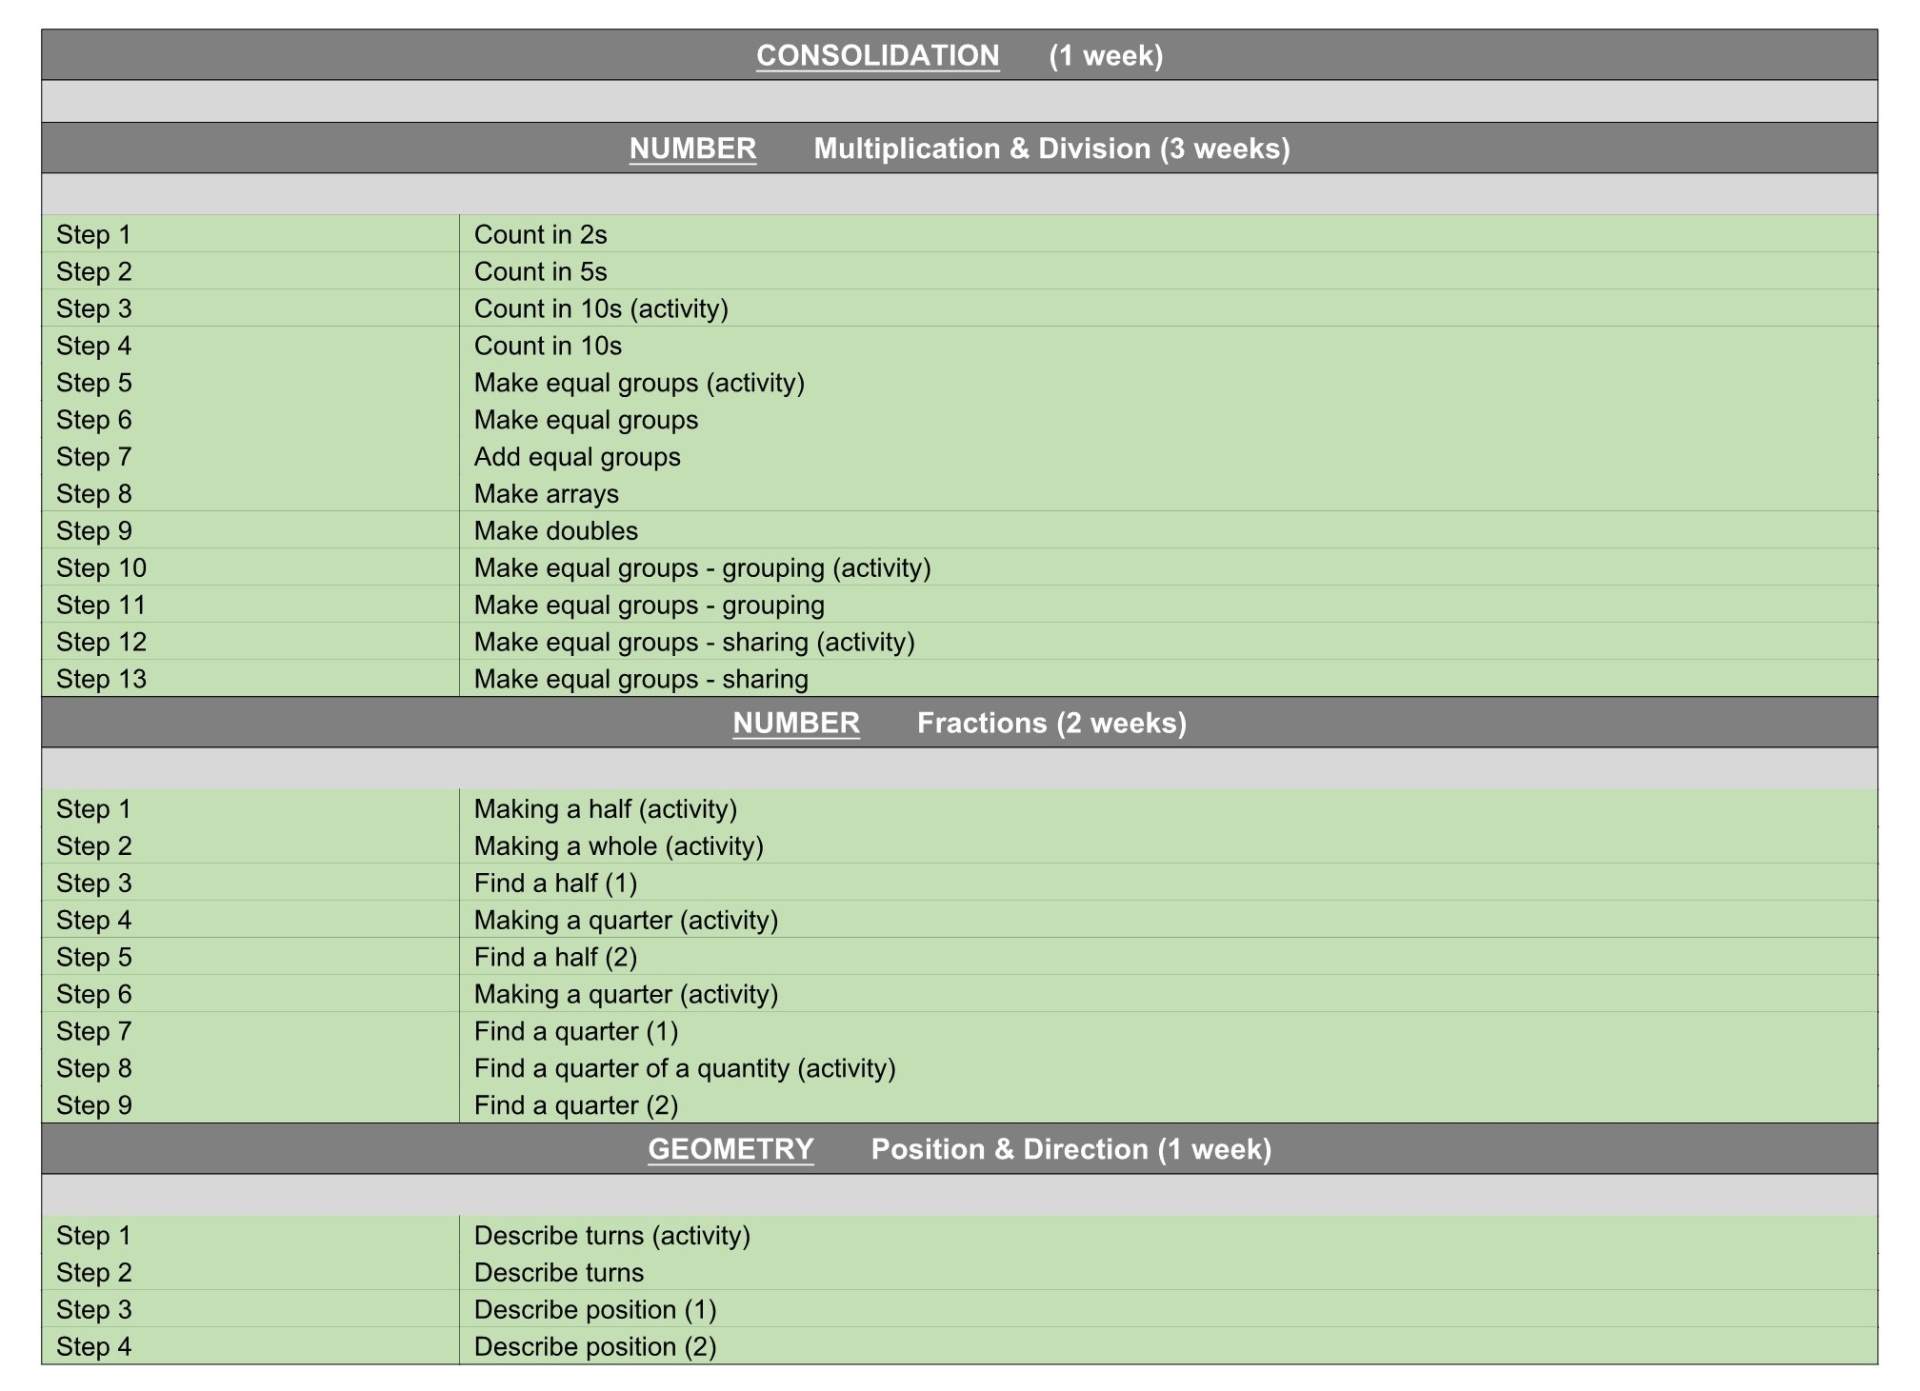This screenshot has height=1391, width=1920.
Task: Open the NUMBER link beside Multiplication & Division
Action: [x=692, y=148]
